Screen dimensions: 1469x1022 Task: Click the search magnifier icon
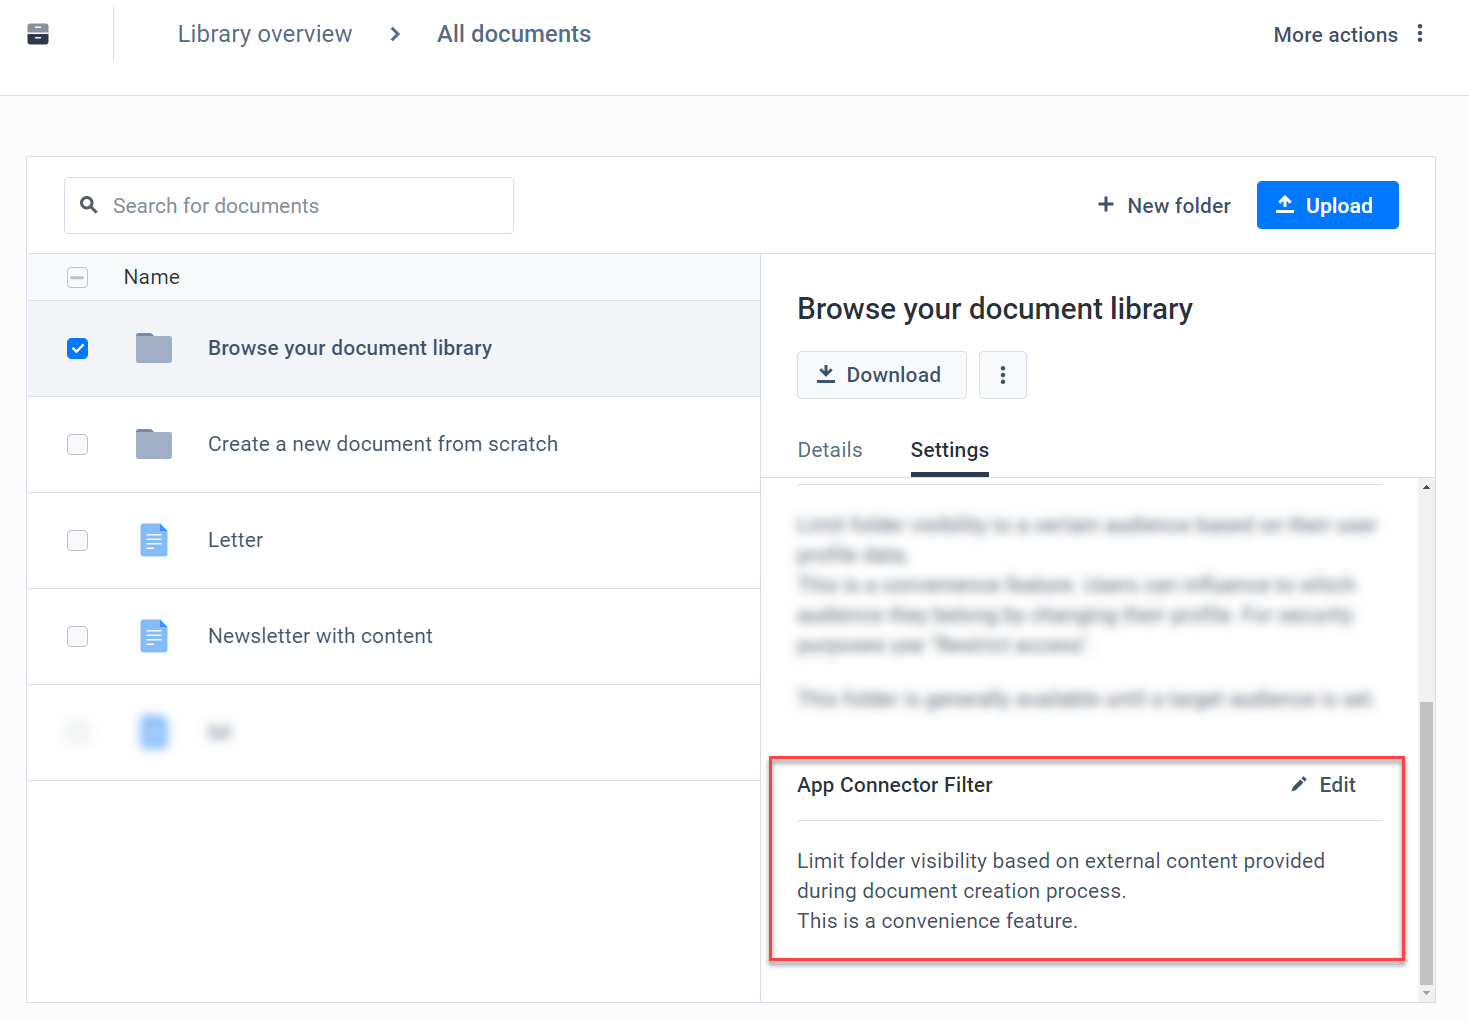pos(88,205)
